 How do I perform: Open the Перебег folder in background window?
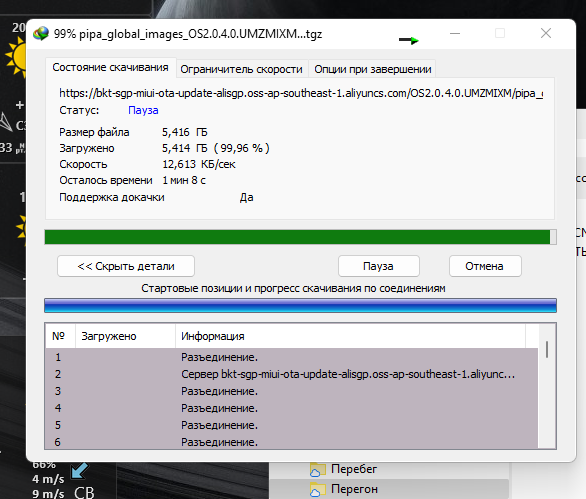pos(354,469)
